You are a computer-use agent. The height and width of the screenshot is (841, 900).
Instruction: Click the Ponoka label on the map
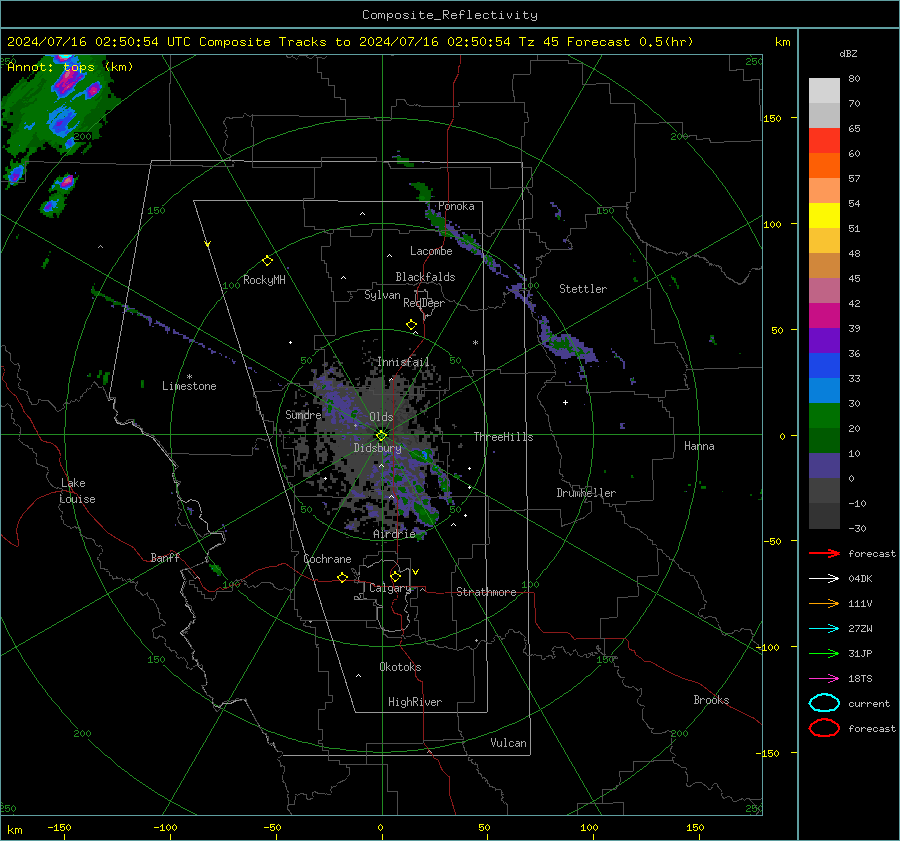coord(456,206)
